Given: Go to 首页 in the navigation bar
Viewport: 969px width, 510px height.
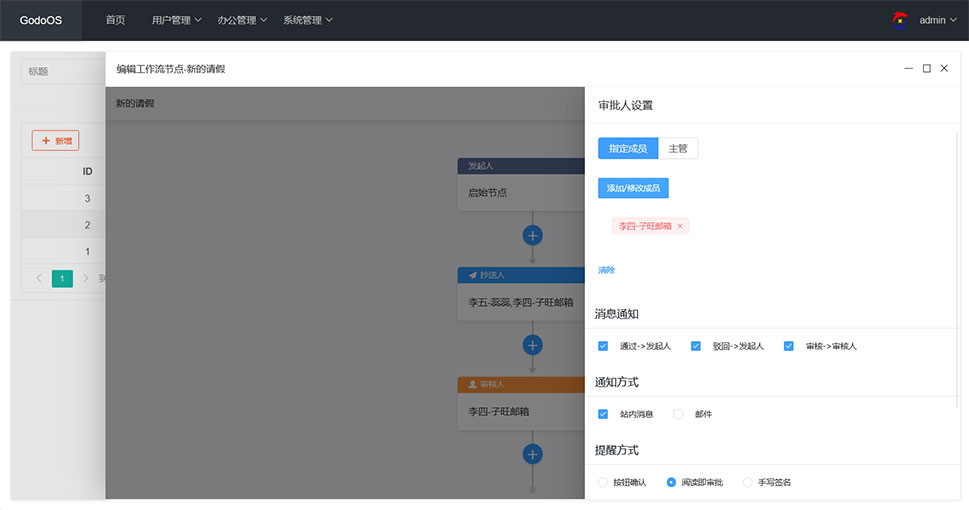Looking at the screenshot, I should click(116, 20).
